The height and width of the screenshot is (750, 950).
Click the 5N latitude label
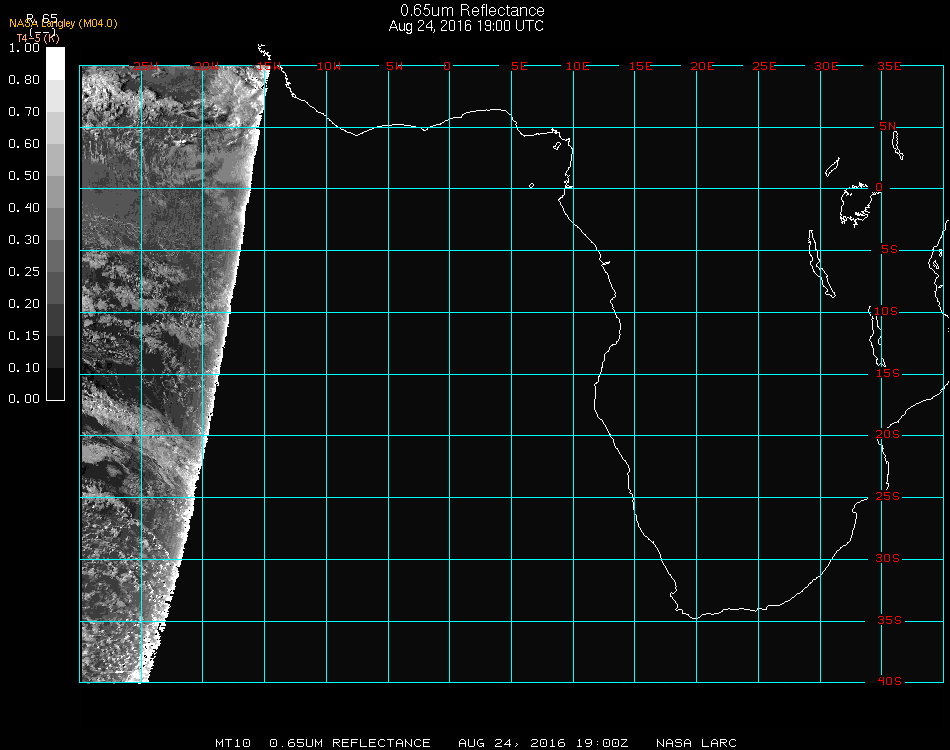[x=889, y=126]
